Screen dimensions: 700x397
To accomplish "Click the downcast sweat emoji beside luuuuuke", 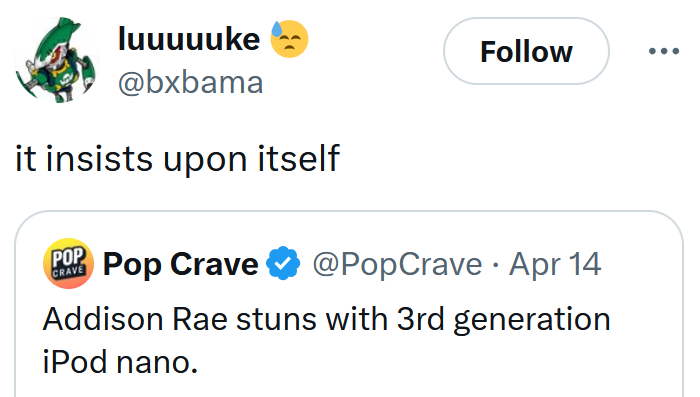I will pyautogui.click(x=289, y=39).
